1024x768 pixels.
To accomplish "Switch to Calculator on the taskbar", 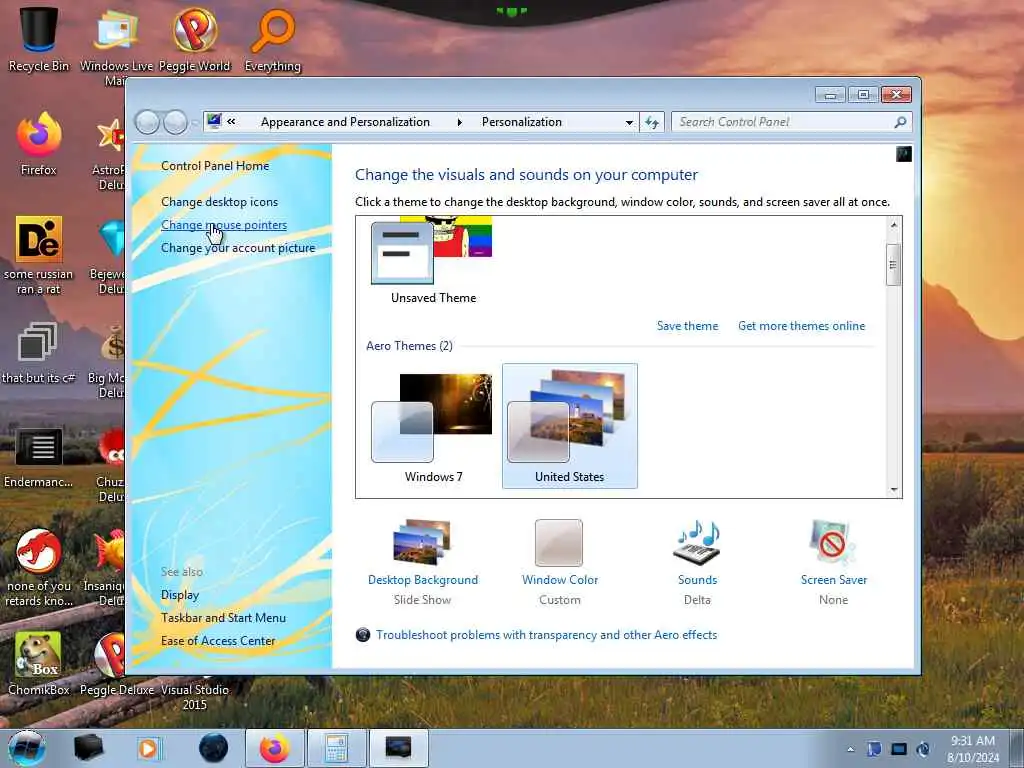I will coord(336,748).
